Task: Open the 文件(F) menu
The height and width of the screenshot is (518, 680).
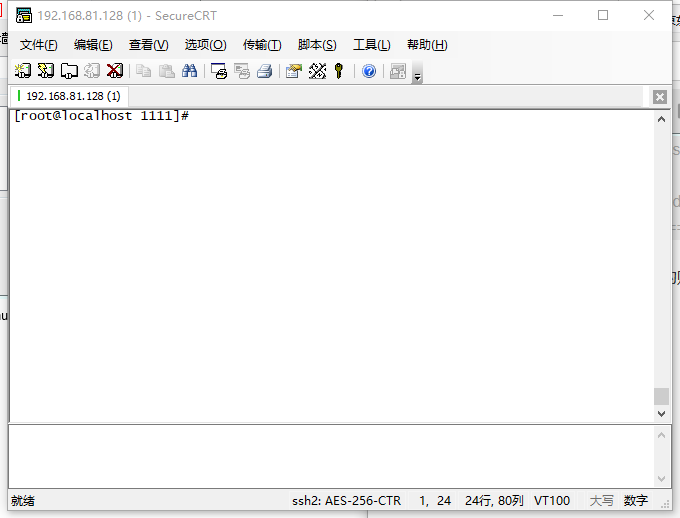Action: [39, 45]
